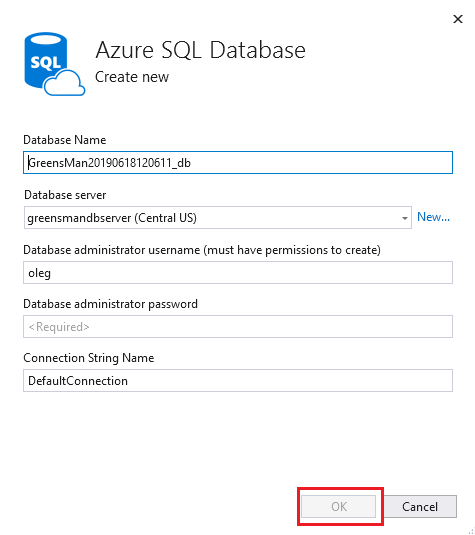The image size is (475, 535).
Task: Click the blue SQL cylinder icon
Action: pyautogui.click(x=45, y=58)
